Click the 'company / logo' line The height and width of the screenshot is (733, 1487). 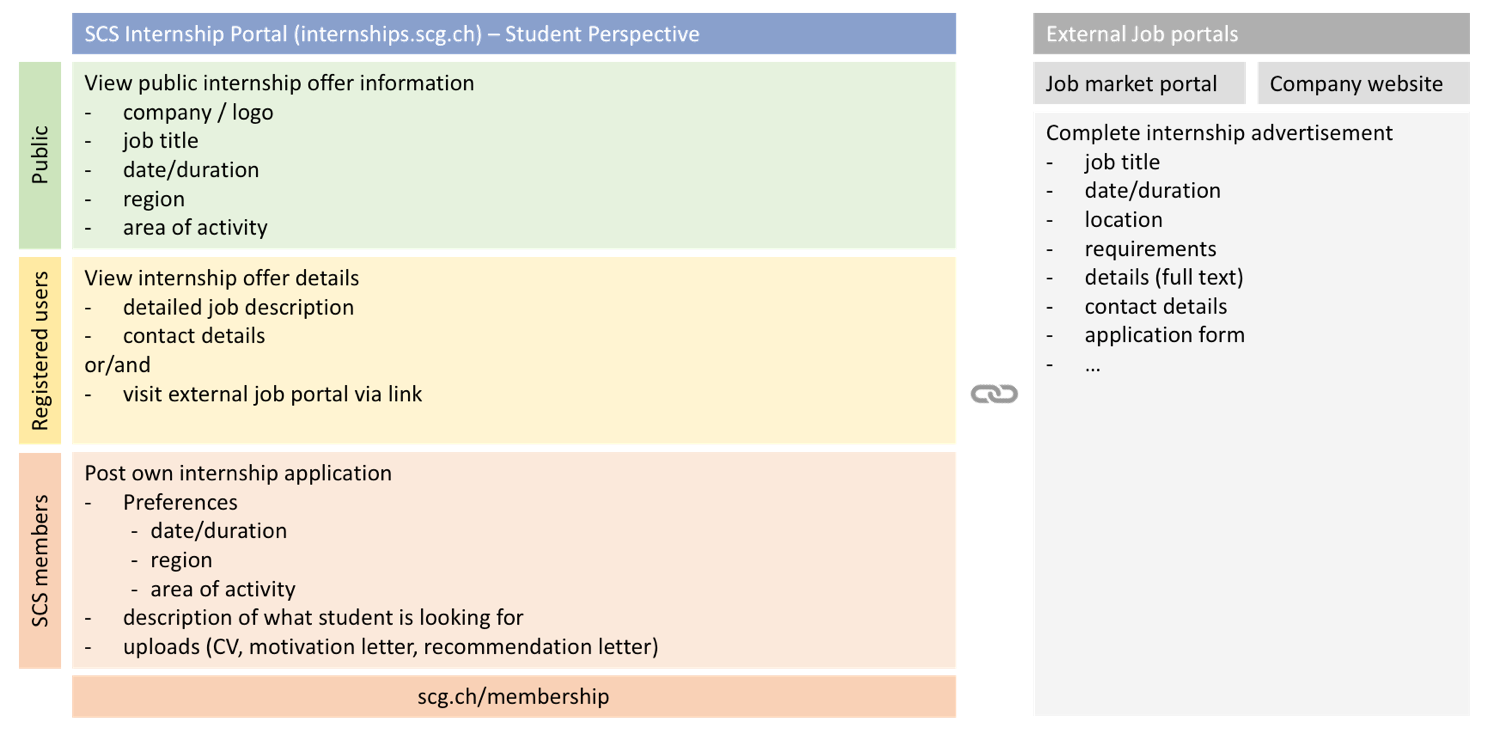(198, 112)
